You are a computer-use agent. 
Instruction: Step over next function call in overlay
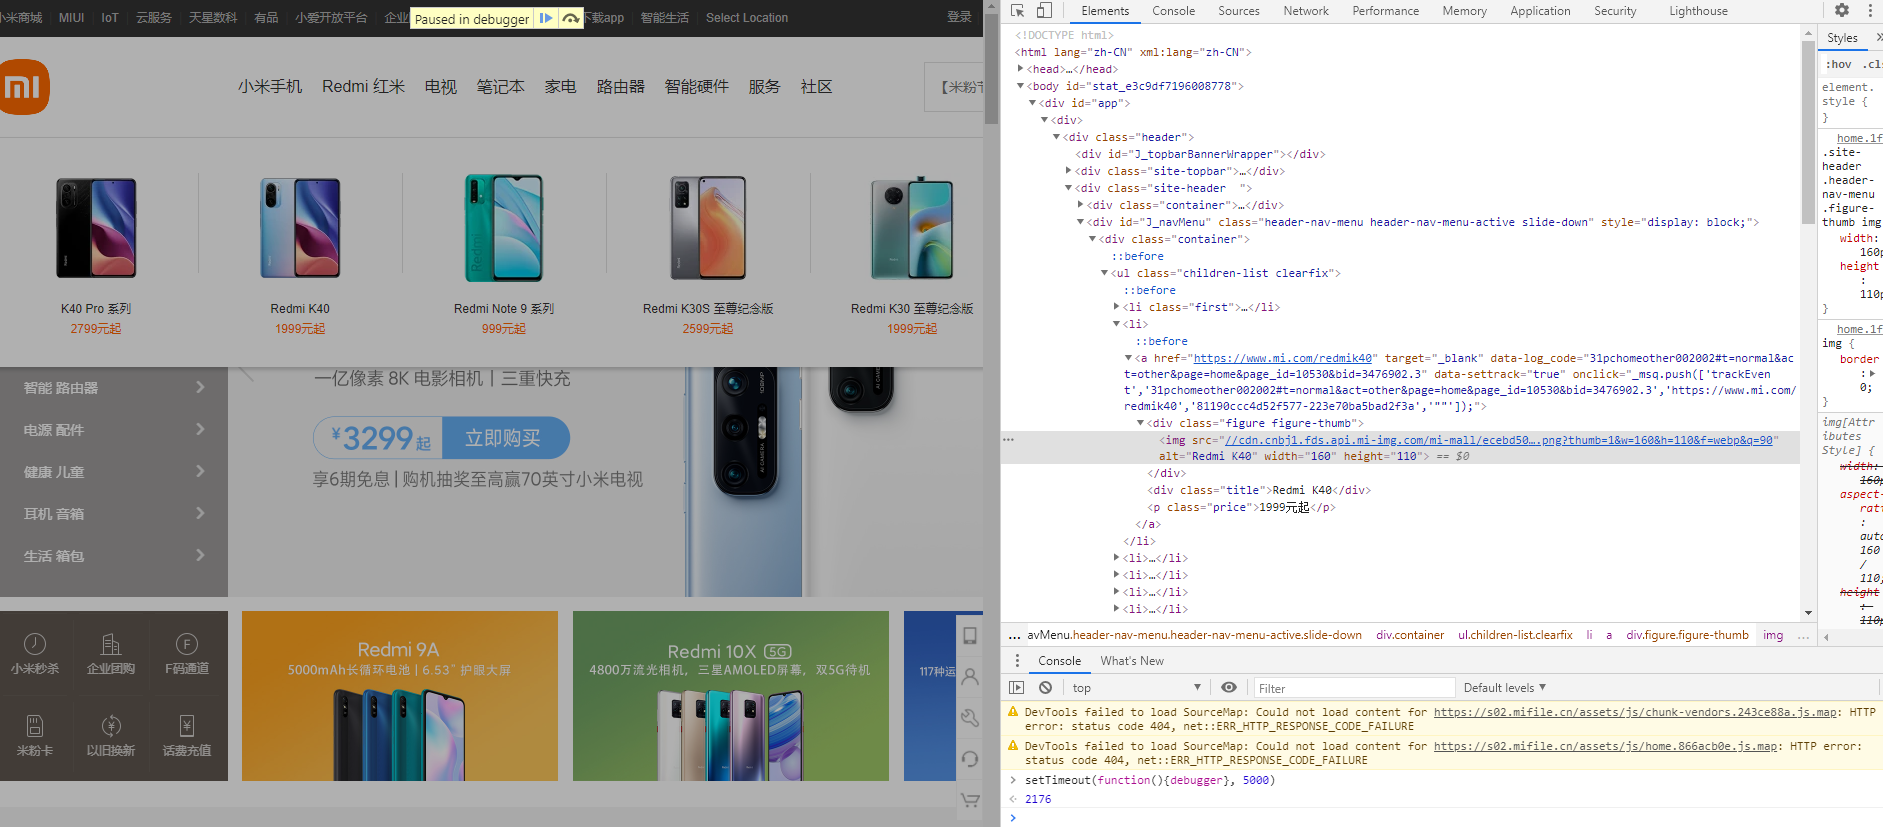571,18
